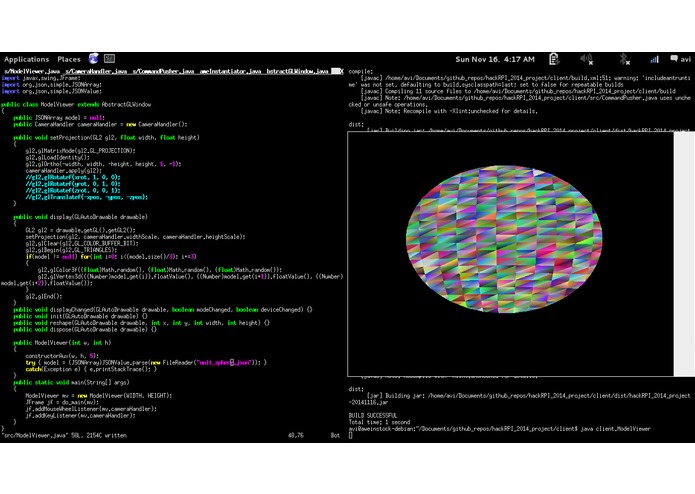Click the disabled Bluetooth icon
This screenshot has height=494, width=695.
(625, 59)
